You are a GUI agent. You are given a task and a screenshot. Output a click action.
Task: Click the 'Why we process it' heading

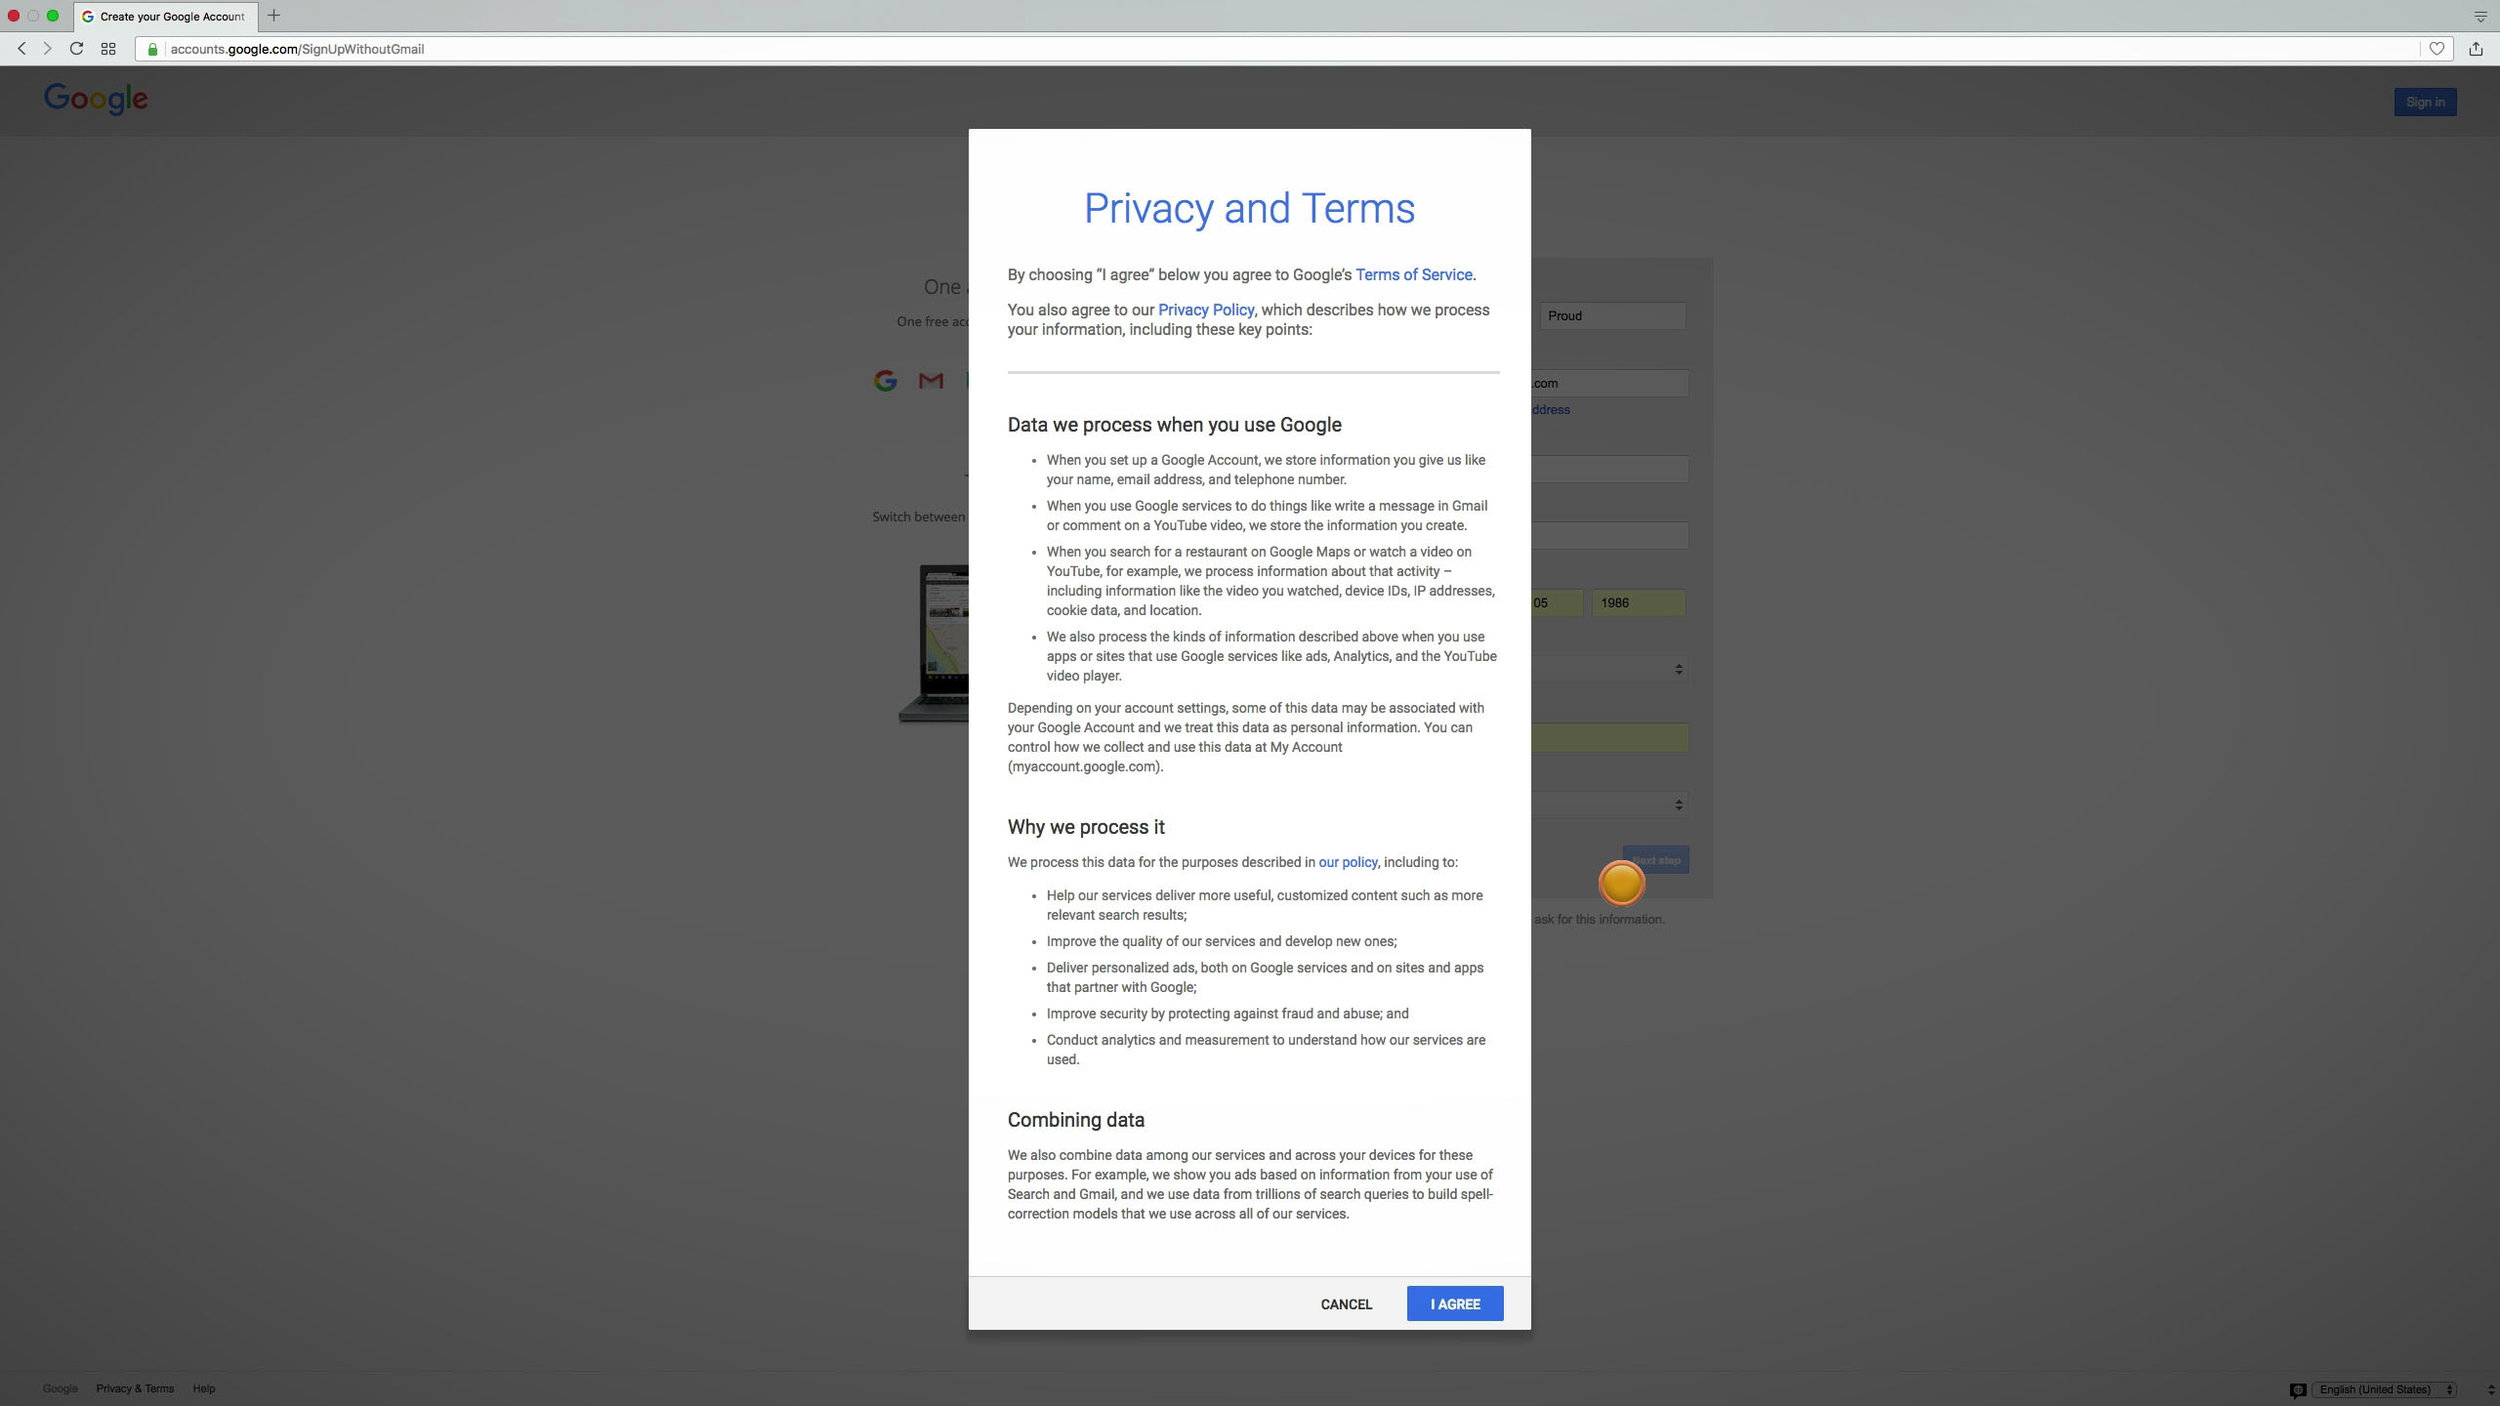(1086, 827)
